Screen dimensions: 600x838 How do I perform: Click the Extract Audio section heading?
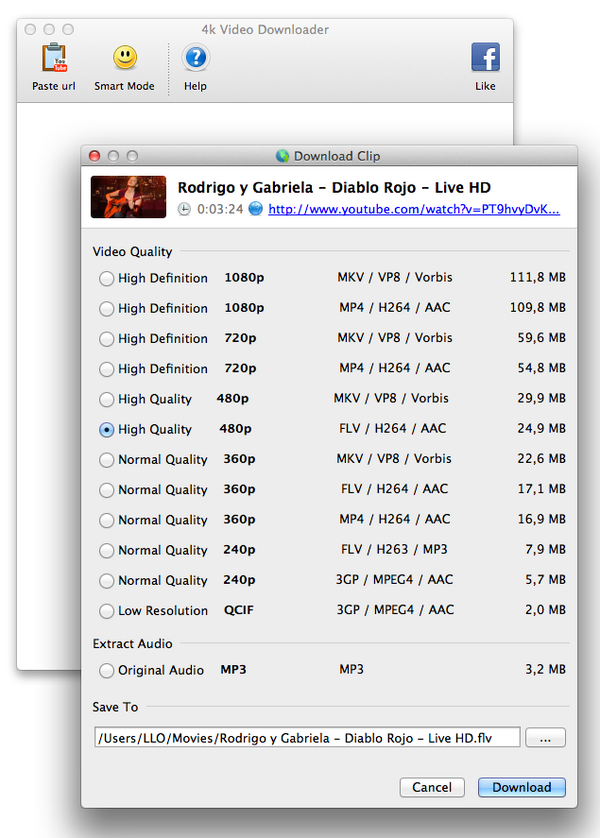point(133,643)
